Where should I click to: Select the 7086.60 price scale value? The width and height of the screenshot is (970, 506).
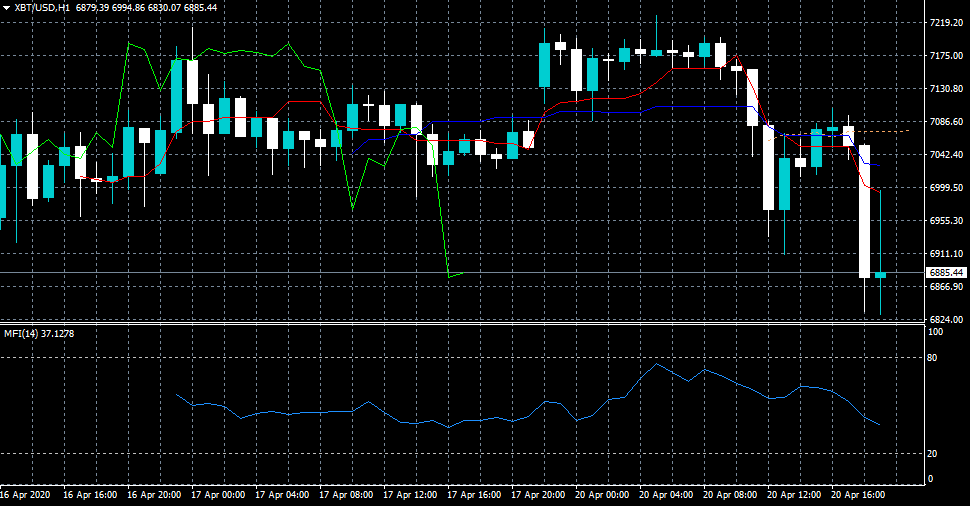[x=945, y=121]
